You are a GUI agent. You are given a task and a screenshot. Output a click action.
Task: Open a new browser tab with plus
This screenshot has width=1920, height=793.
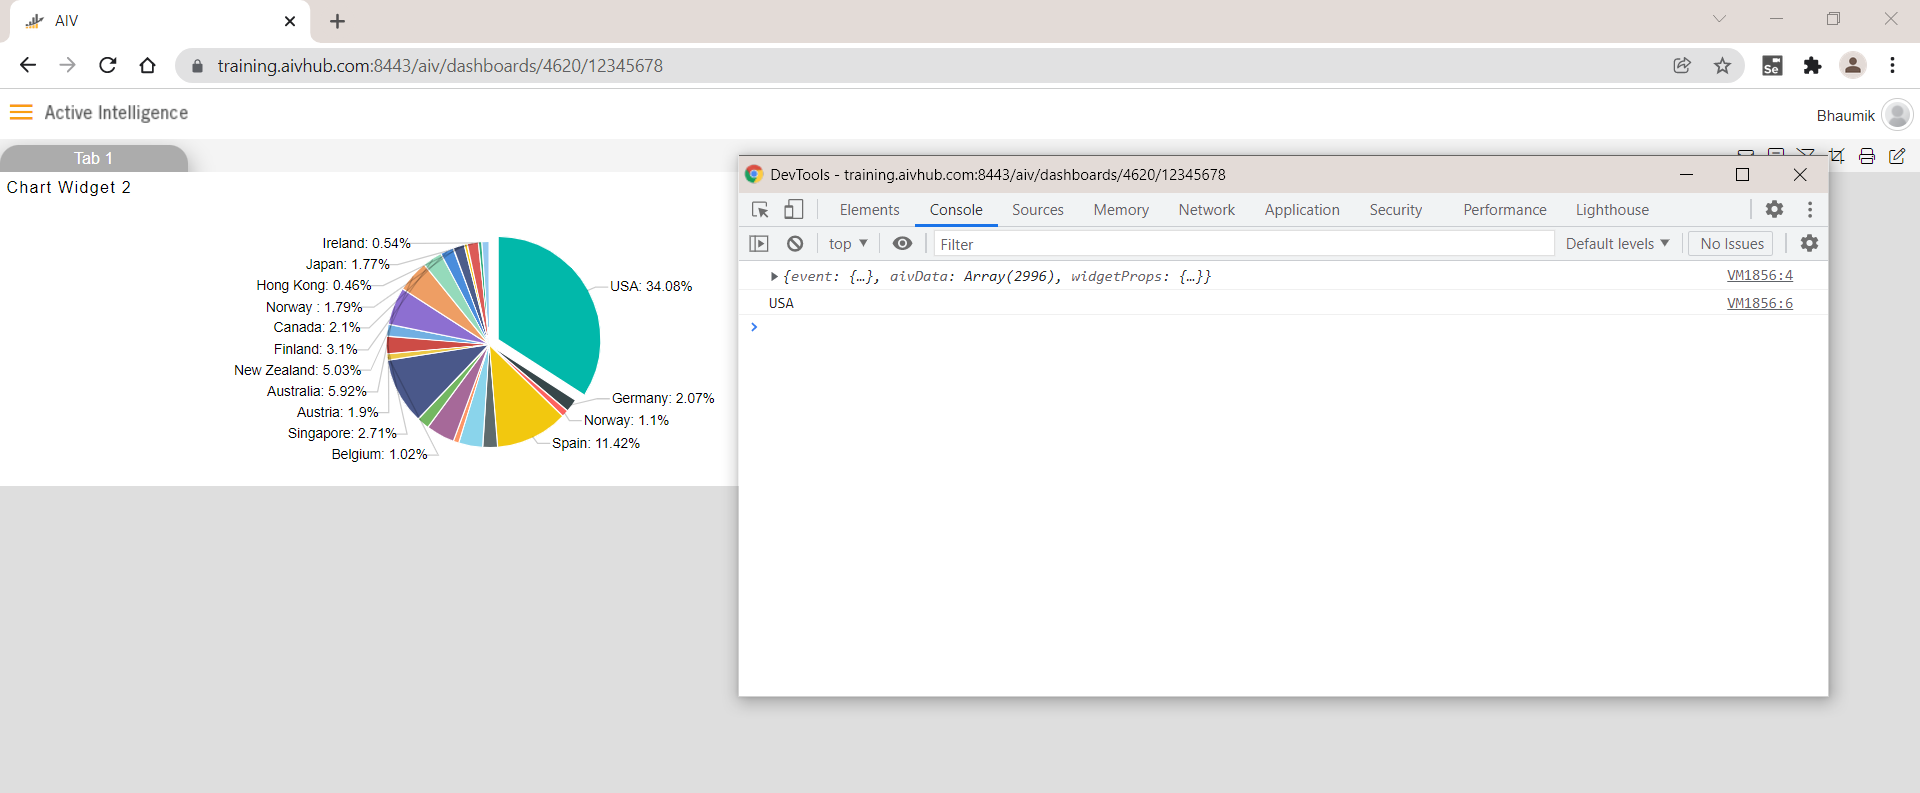point(338,21)
